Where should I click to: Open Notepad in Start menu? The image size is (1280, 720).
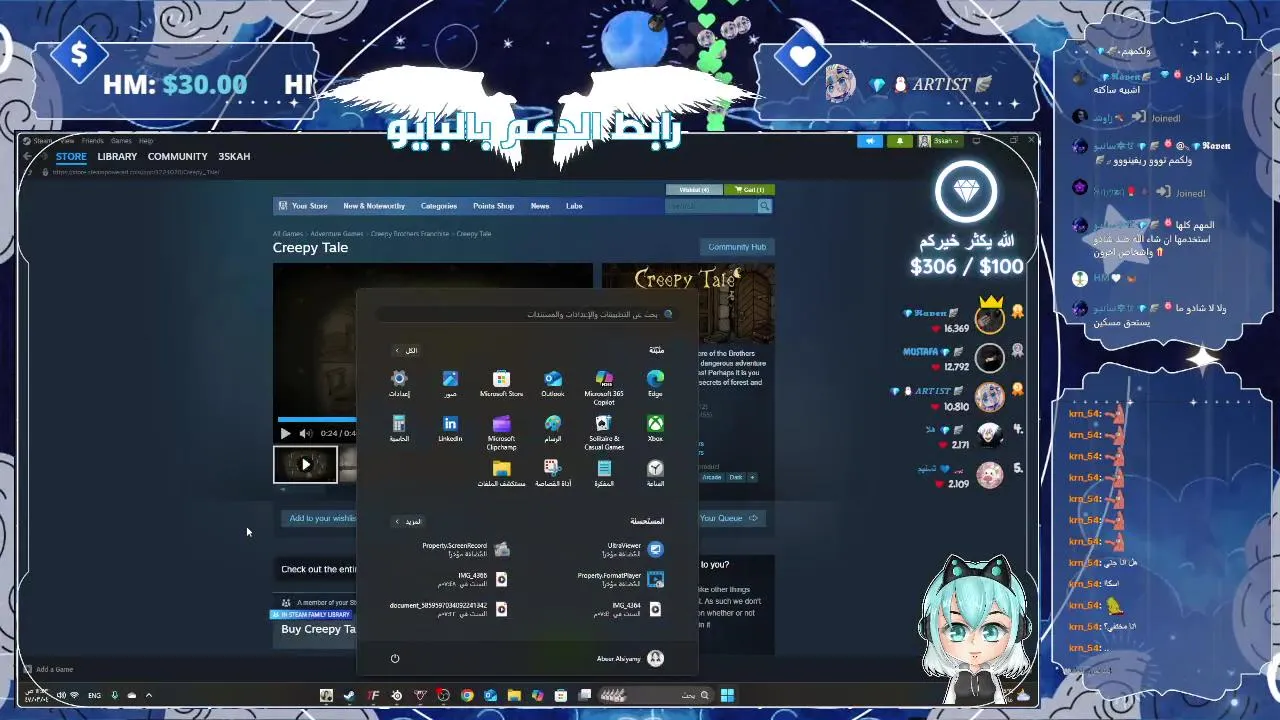604,474
